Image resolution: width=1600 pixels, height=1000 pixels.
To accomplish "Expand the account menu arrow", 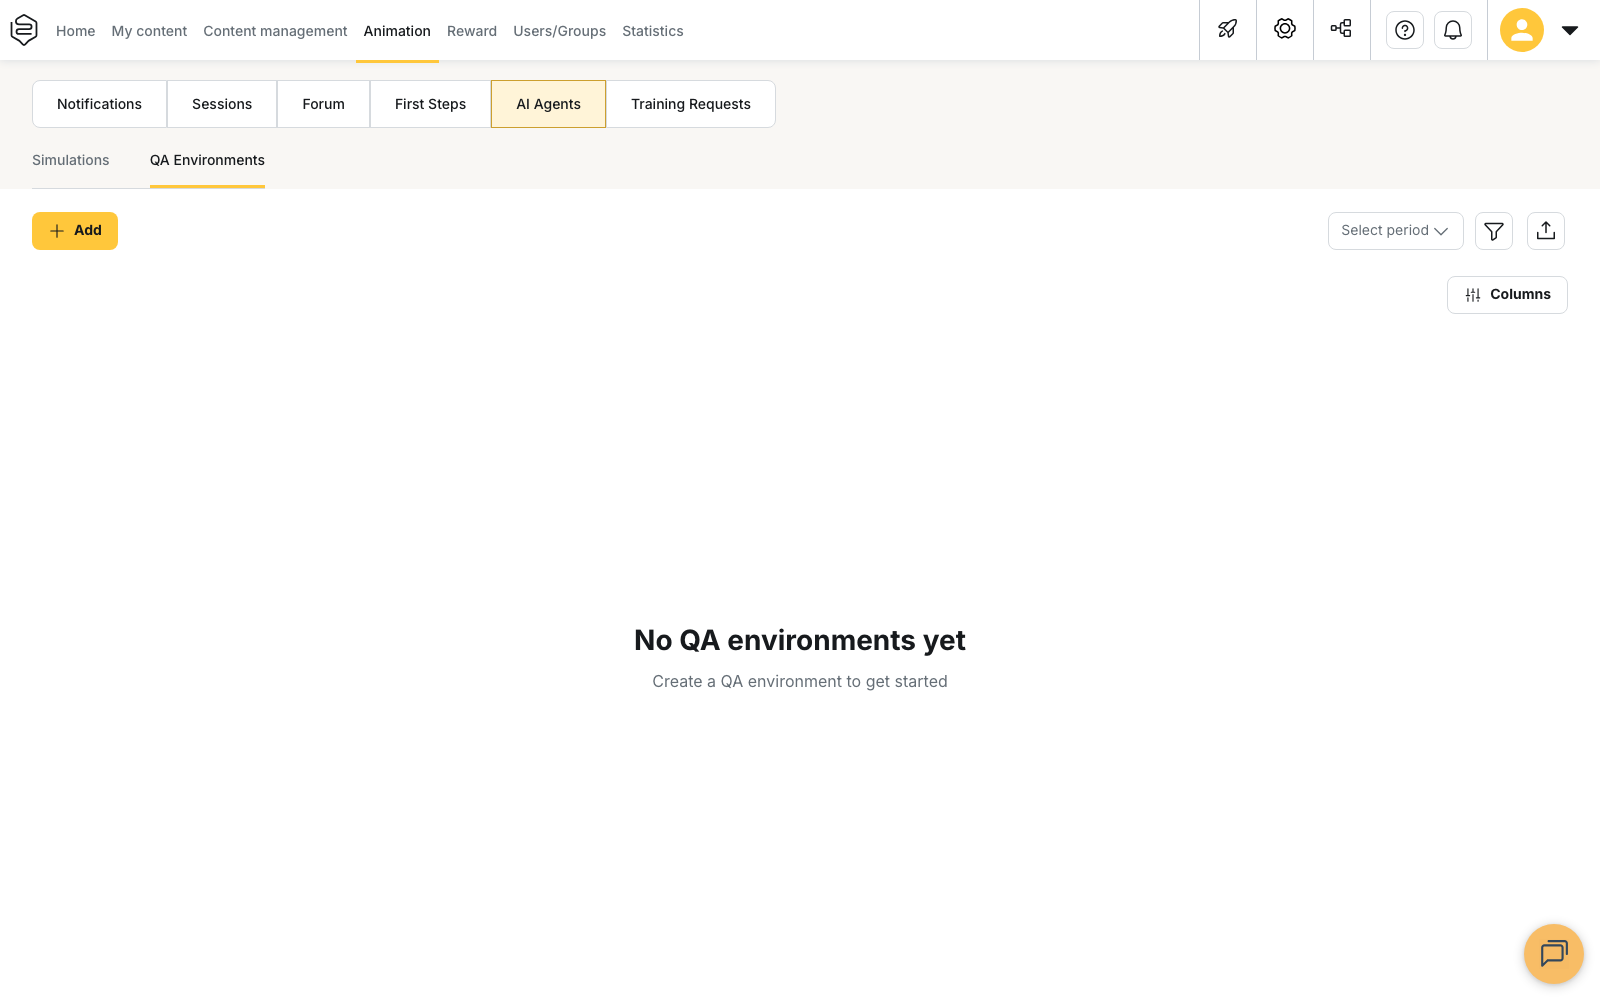I will (x=1570, y=30).
